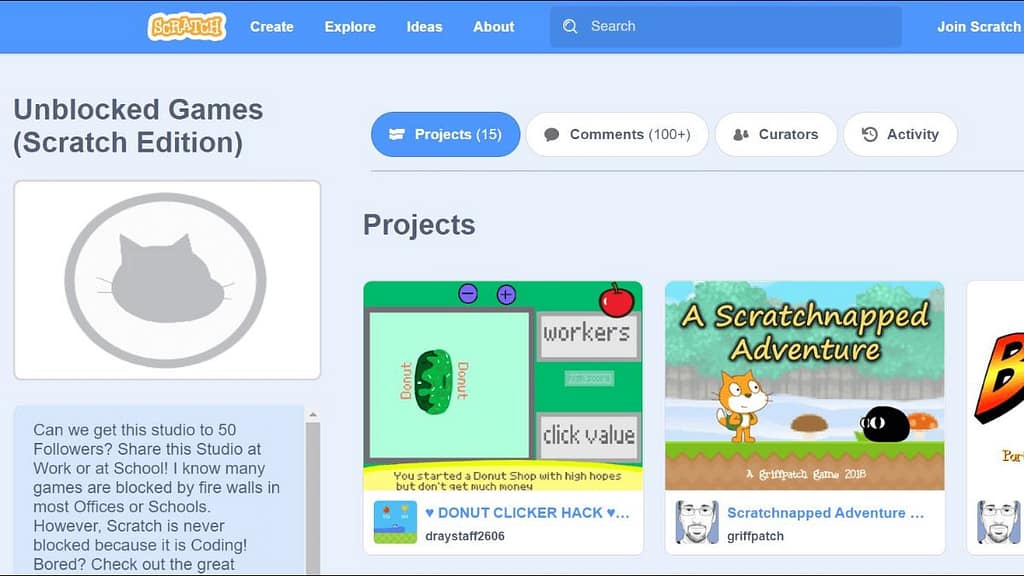The image size is (1024, 576).
Task: Click the Scratch logo
Action: pos(187,27)
